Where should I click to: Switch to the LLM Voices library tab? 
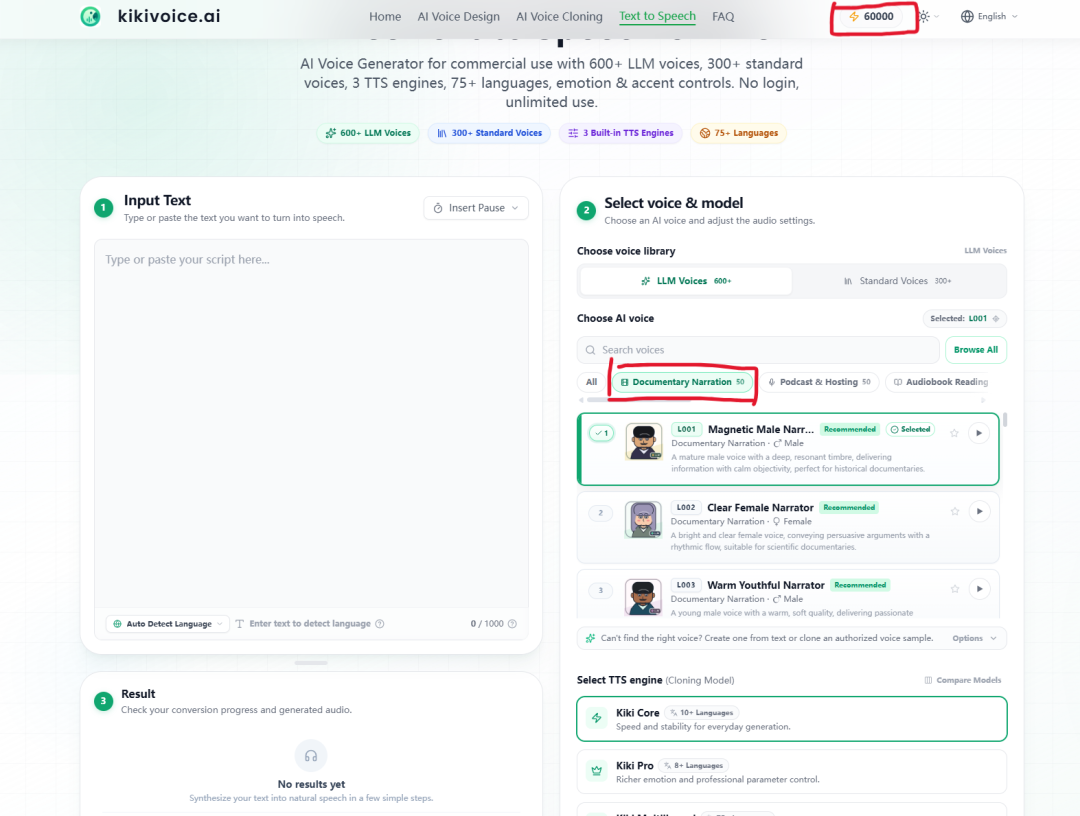[686, 281]
